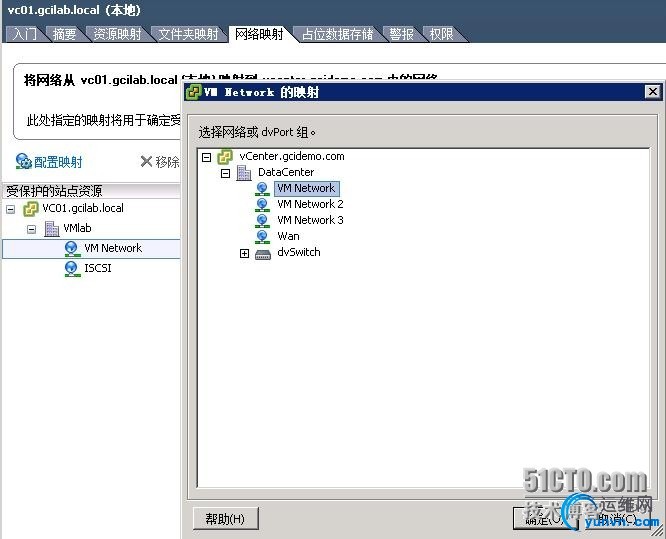This screenshot has height=539, width=666.
Task: Click the dialog title bar vSphere icon
Action: (x=193, y=92)
